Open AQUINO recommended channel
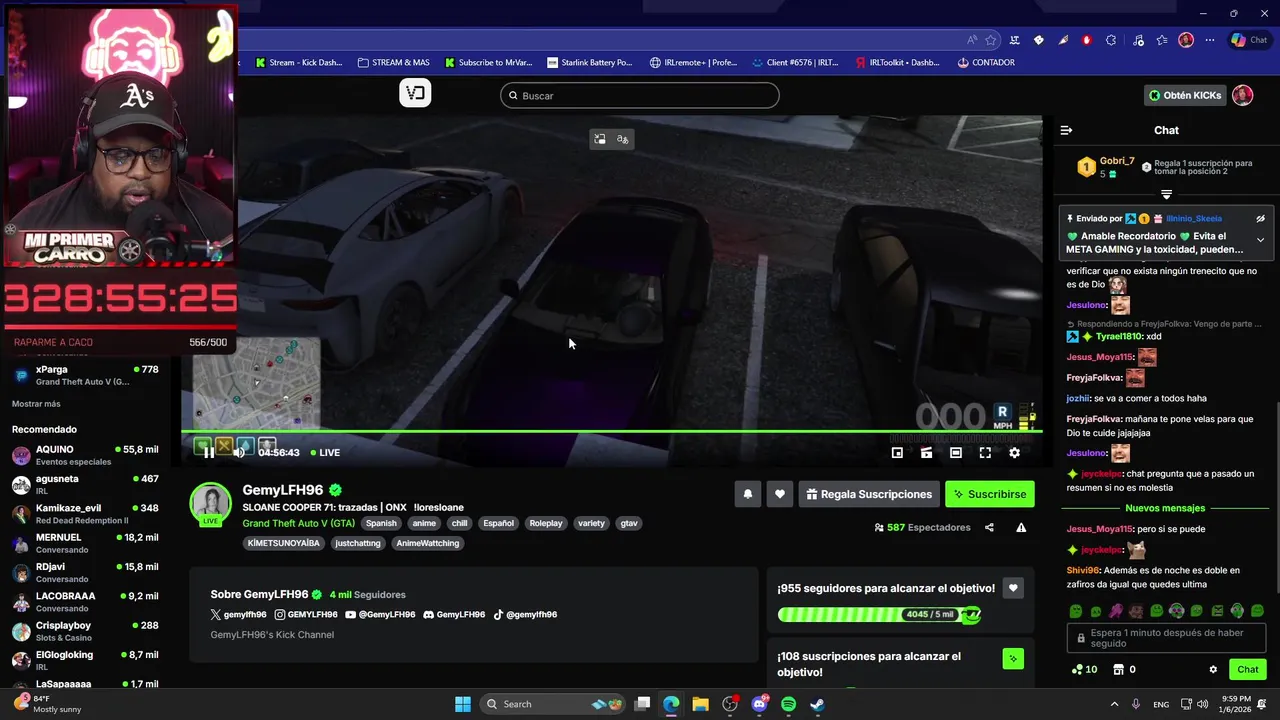The width and height of the screenshot is (1280, 720). click(85, 455)
